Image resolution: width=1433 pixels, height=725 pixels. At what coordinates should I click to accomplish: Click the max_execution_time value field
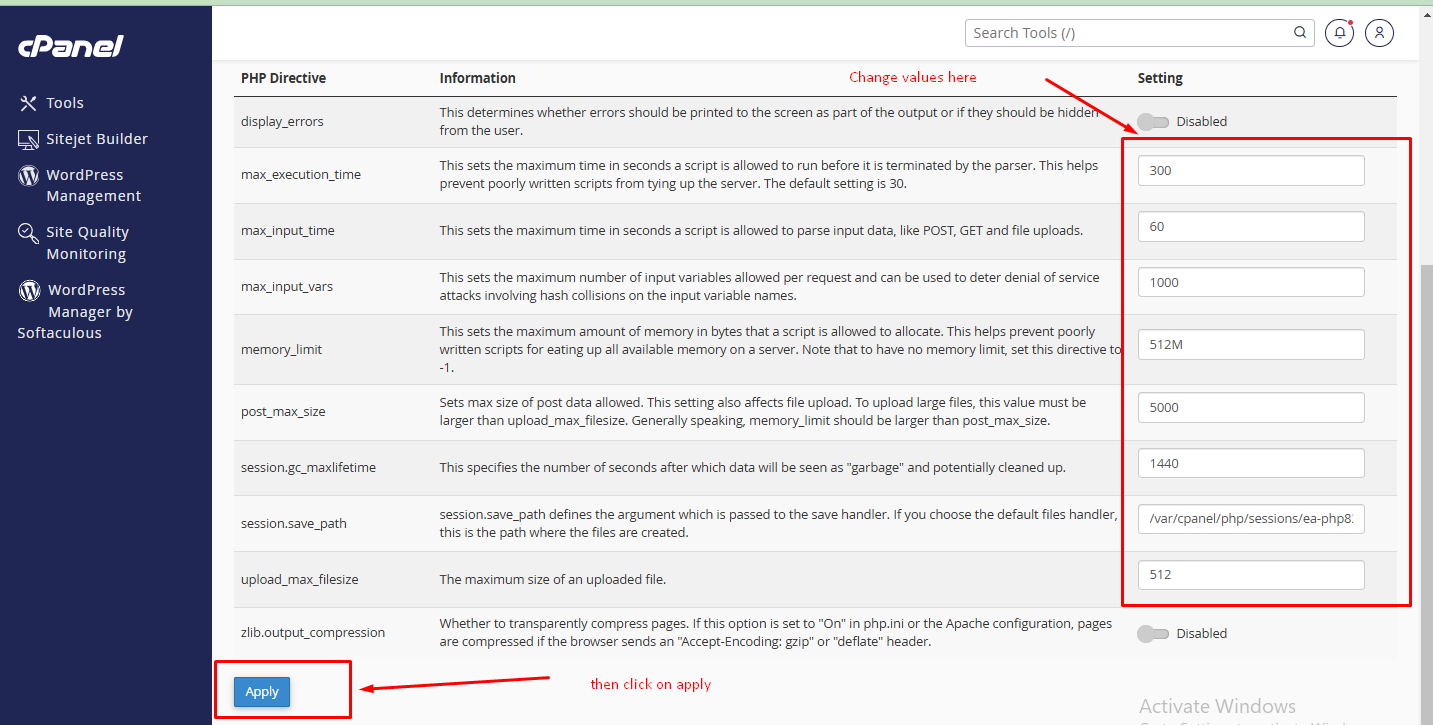coord(1250,171)
